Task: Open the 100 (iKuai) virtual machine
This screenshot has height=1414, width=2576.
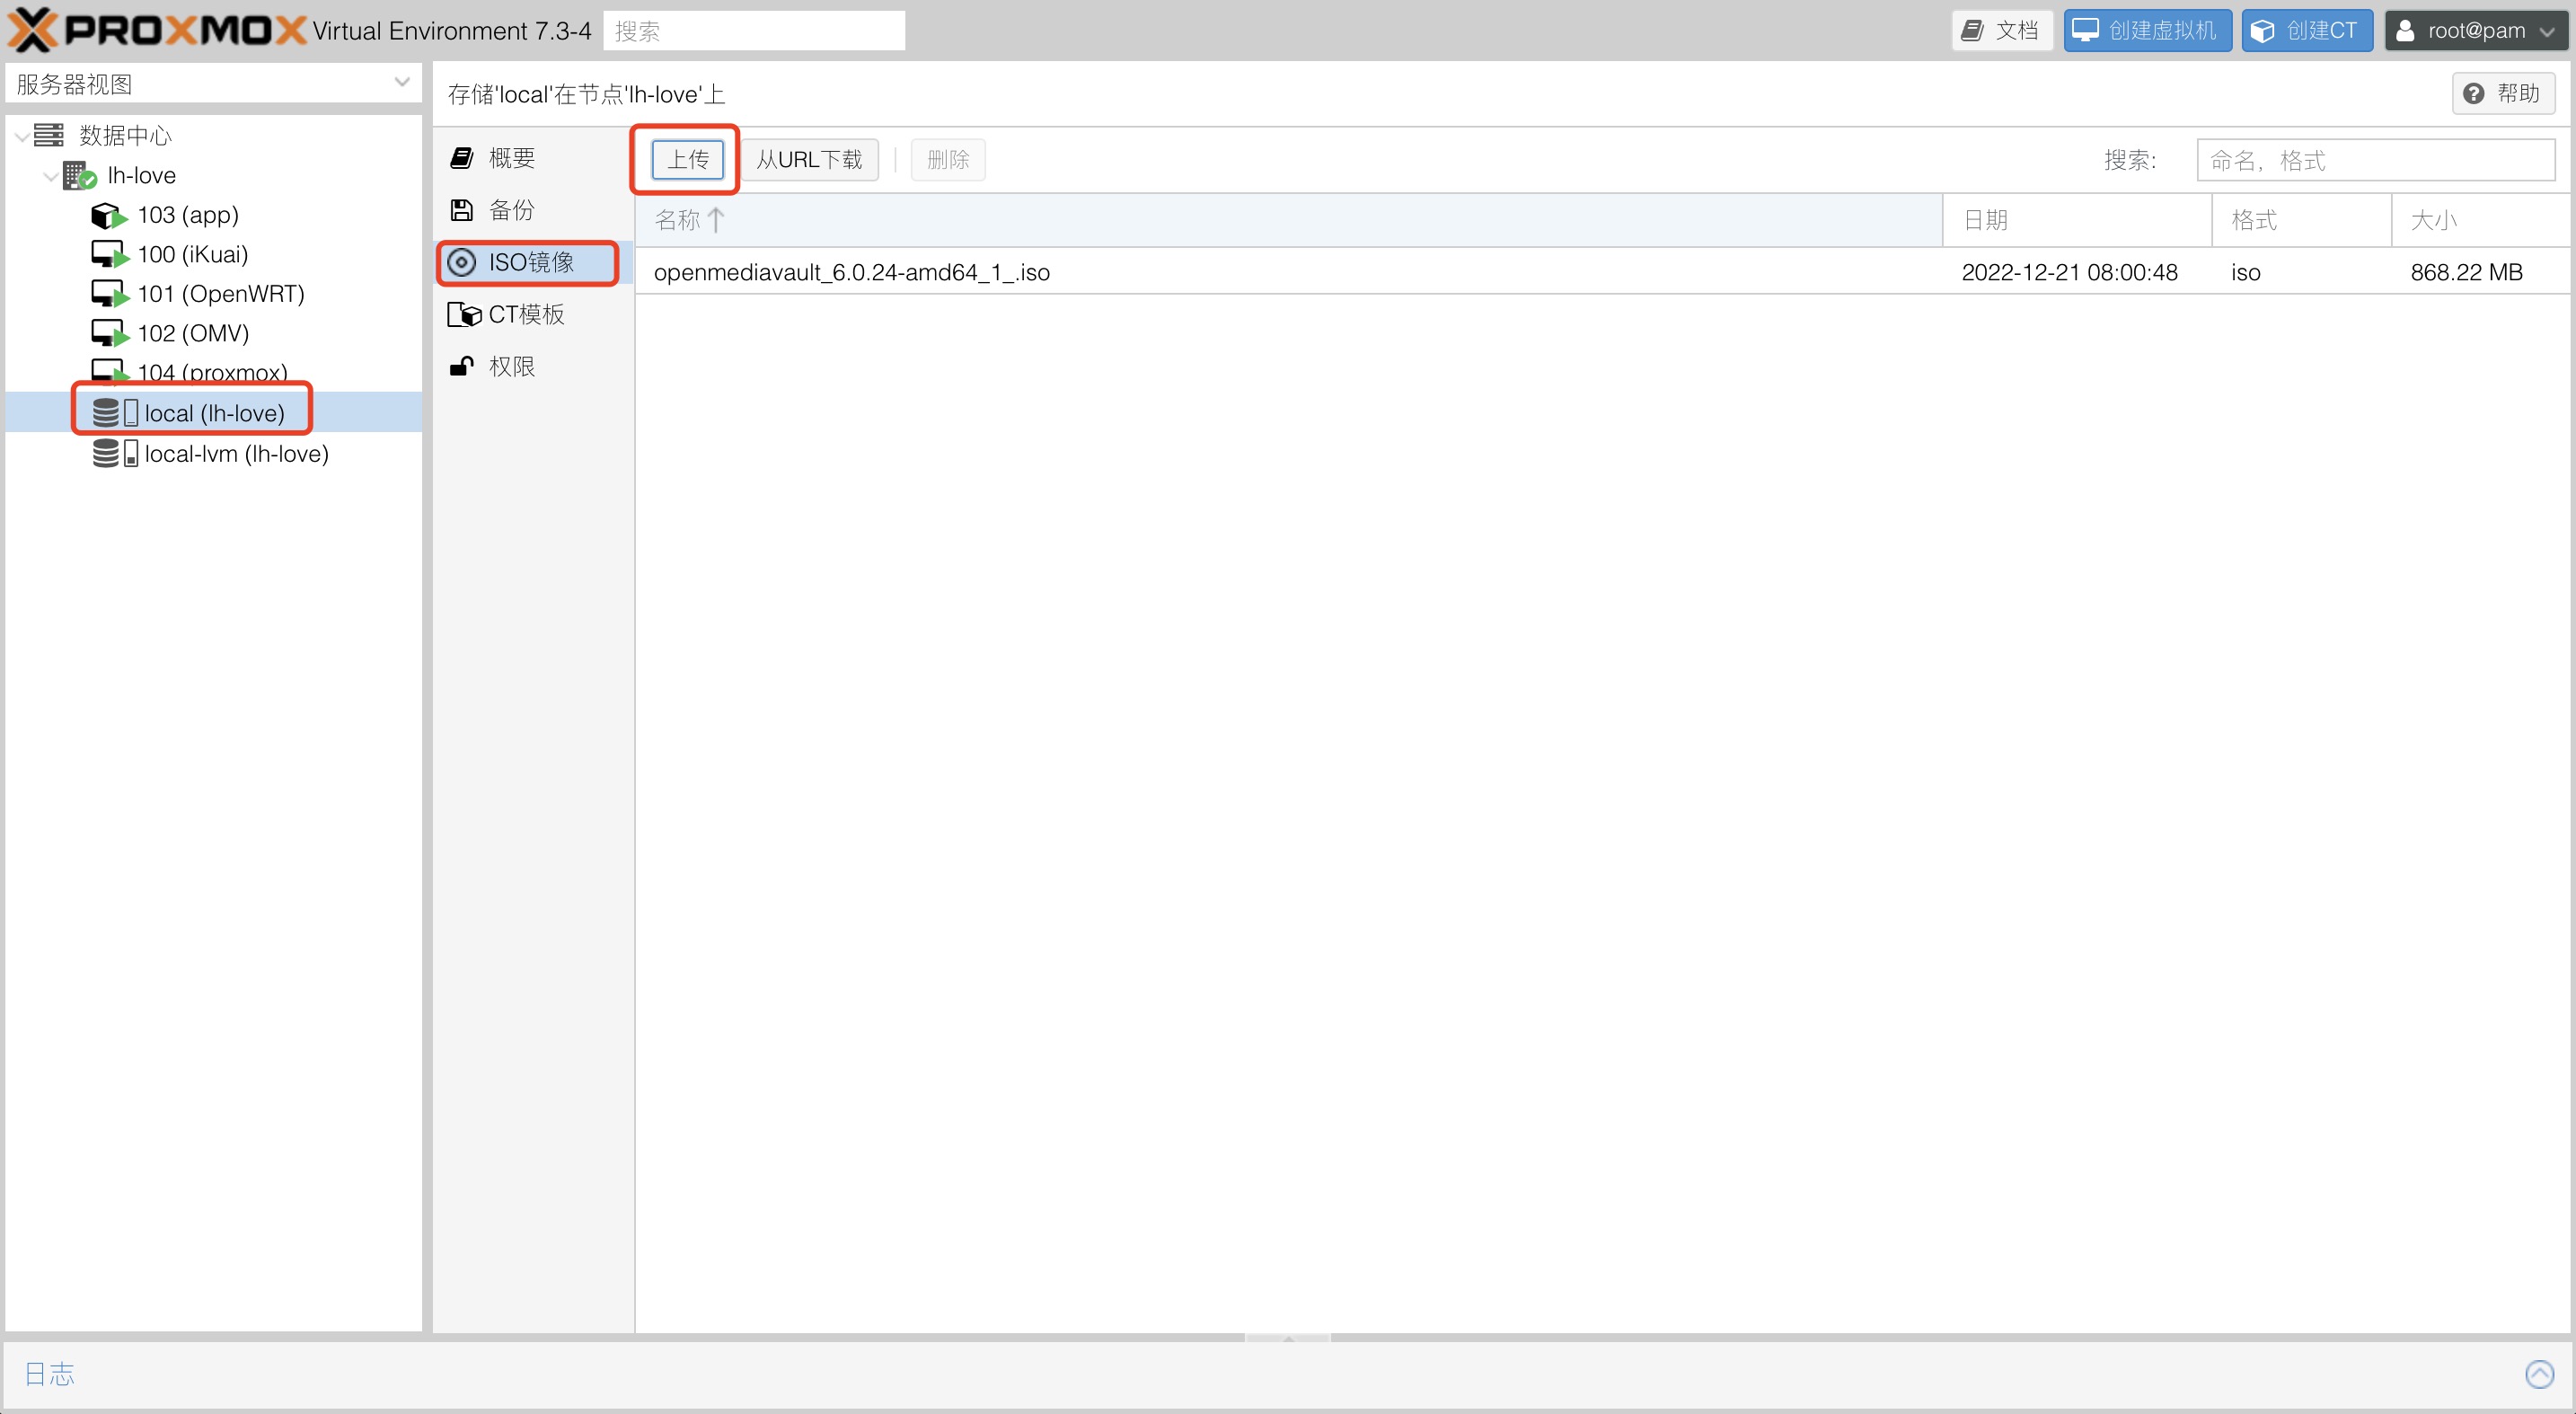Action: click(192, 254)
